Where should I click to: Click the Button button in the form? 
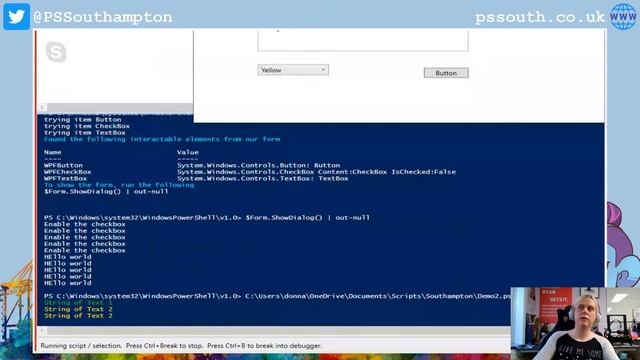click(446, 73)
